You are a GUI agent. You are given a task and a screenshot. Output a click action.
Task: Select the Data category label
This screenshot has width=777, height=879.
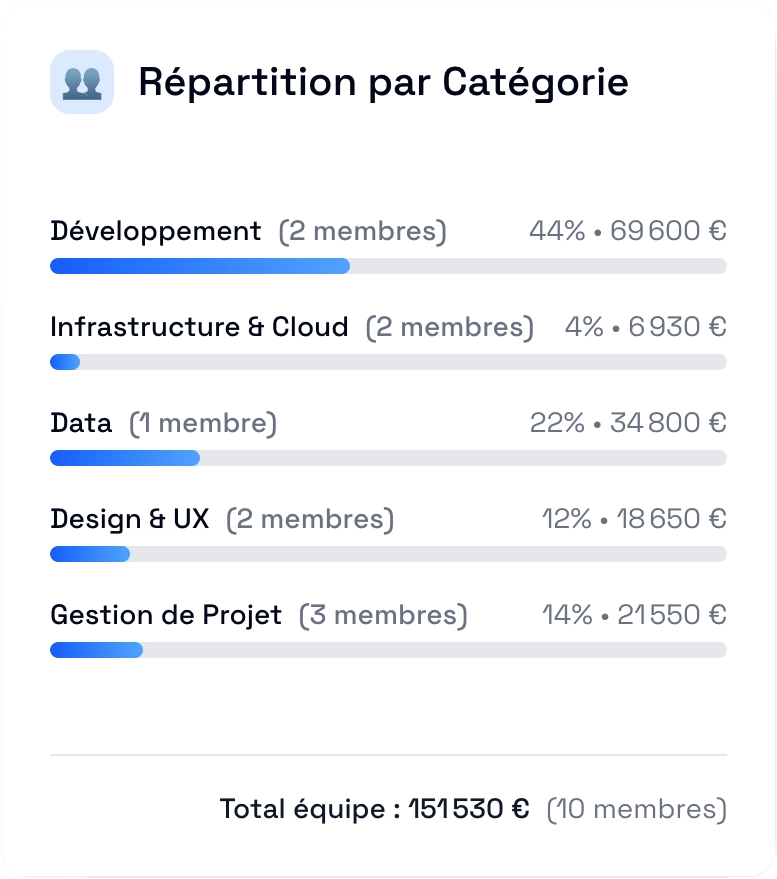[x=81, y=423]
